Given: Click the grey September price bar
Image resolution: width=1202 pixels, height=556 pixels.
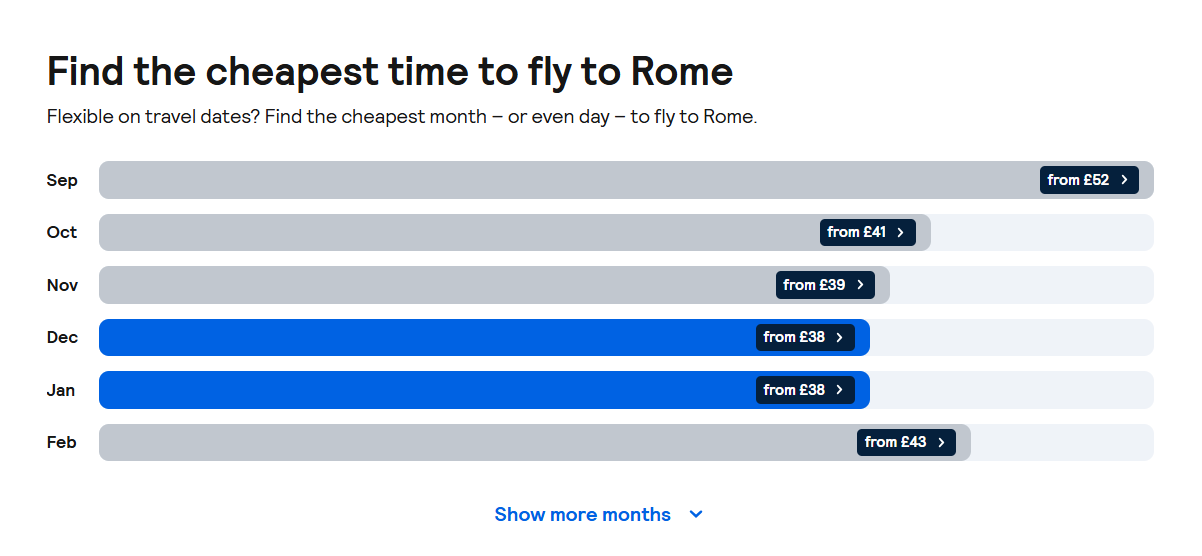Looking at the screenshot, I should pyautogui.click(x=626, y=180).
